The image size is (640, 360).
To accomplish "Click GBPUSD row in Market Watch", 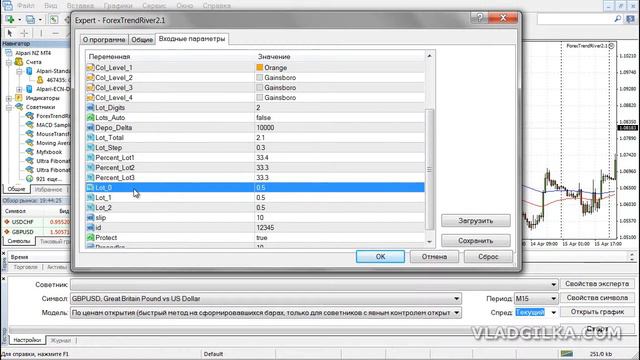I will (x=36, y=232).
